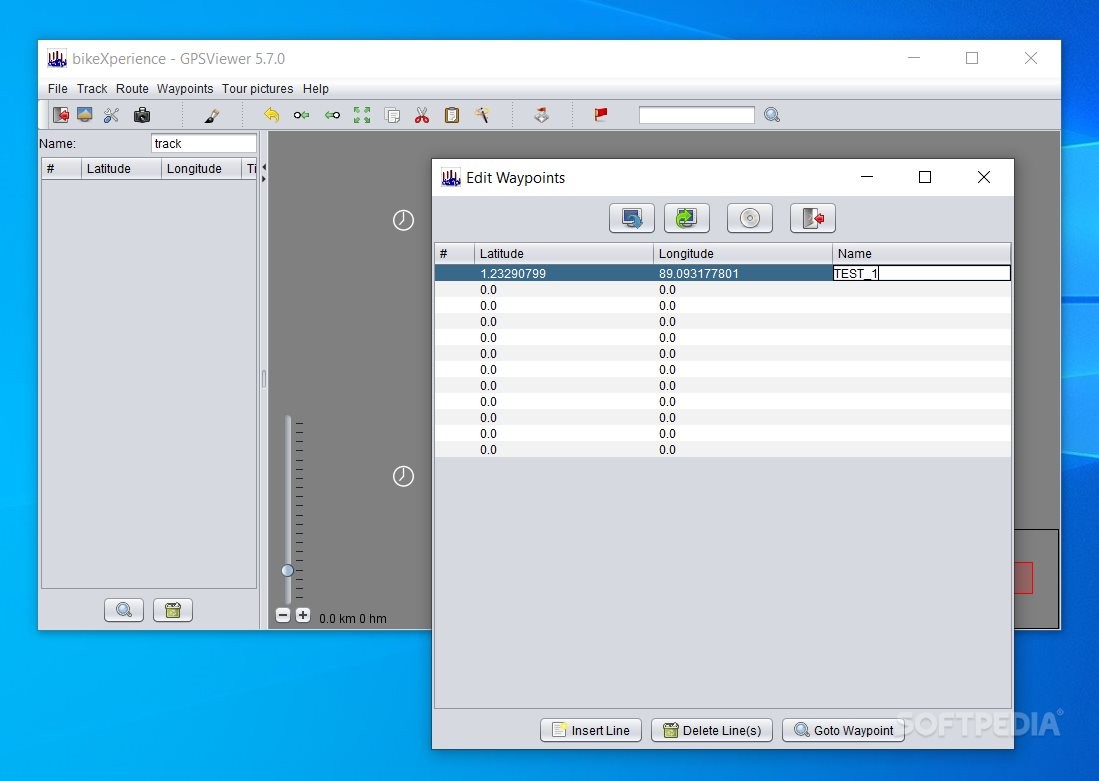Open the File menu
Image resolution: width=1099 pixels, height=781 pixels.
pyautogui.click(x=57, y=88)
